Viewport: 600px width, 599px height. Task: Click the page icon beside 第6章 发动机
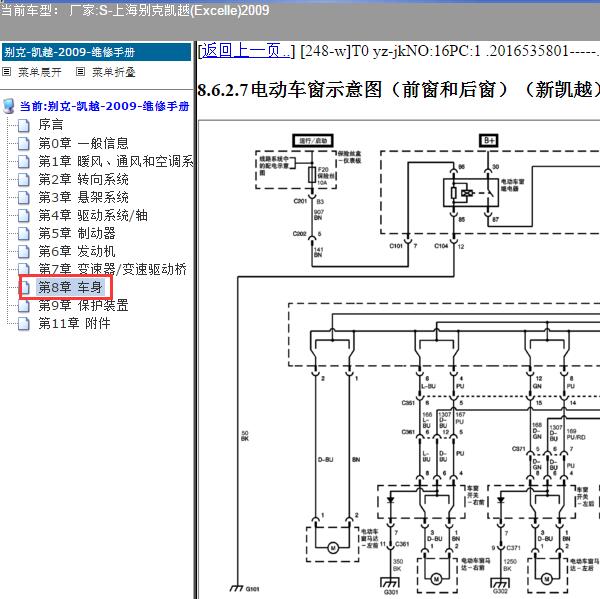coord(24,251)
